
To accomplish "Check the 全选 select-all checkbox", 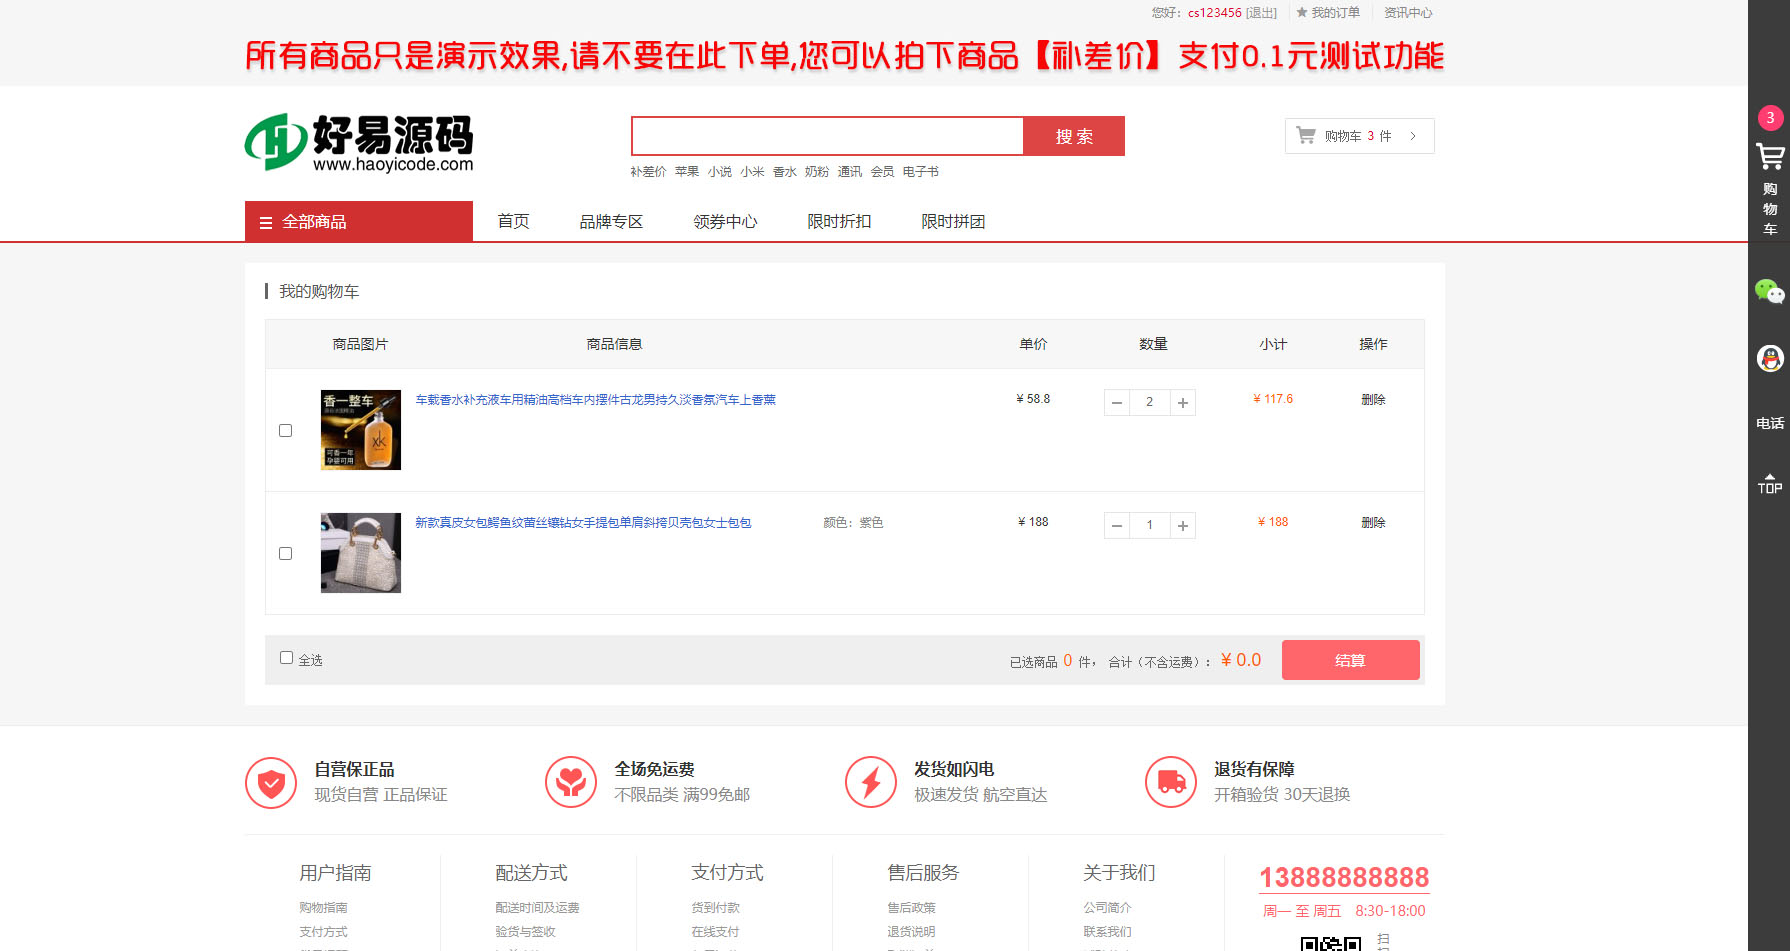I will (287, 657).
